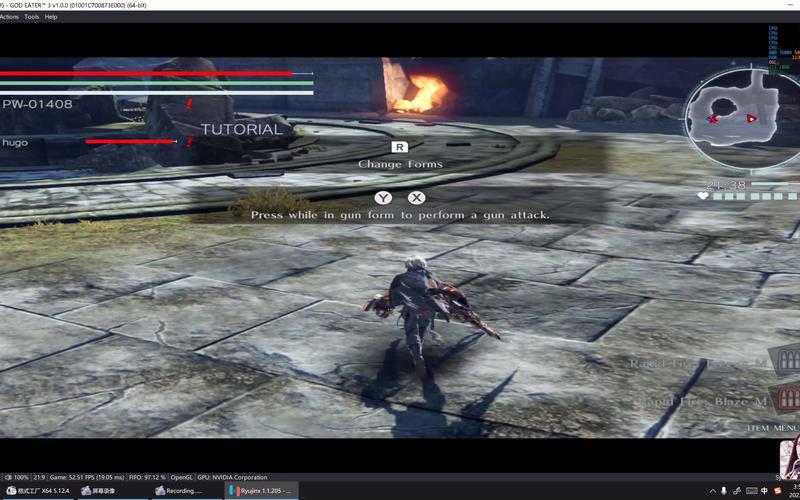The width and height of the screenshot is (800, 500).
Task: Open the X64 5.12.4 taskbar app
Action: point(38,491)
